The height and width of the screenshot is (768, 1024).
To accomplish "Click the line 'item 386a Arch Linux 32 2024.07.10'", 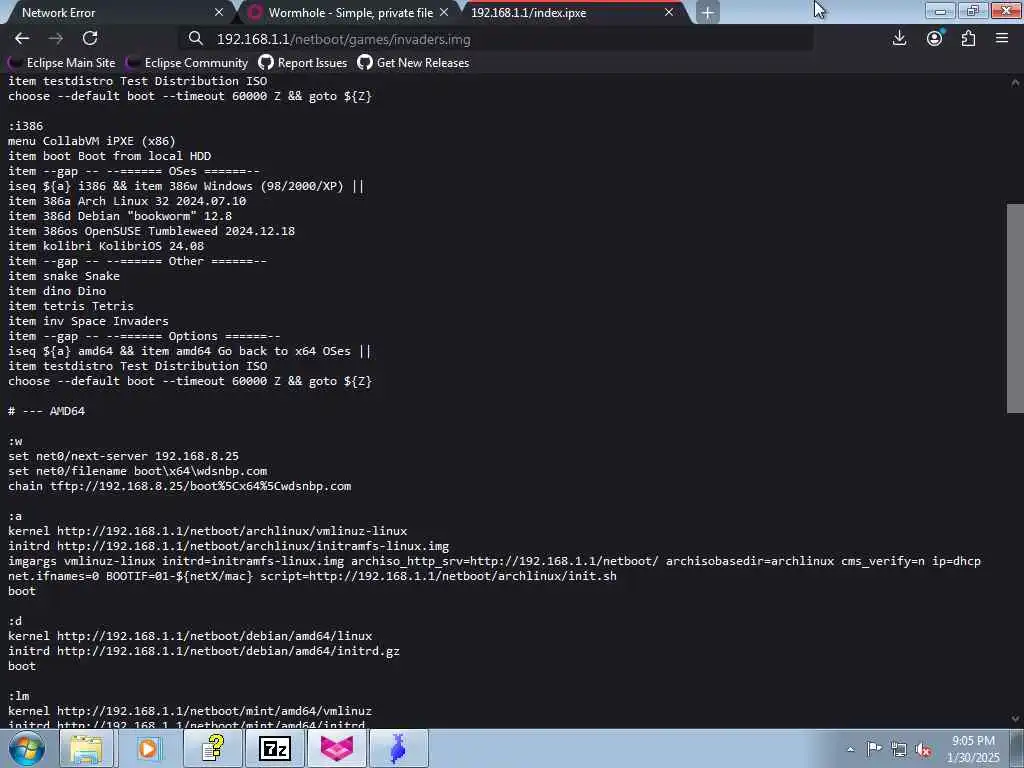I will [127, 201].
